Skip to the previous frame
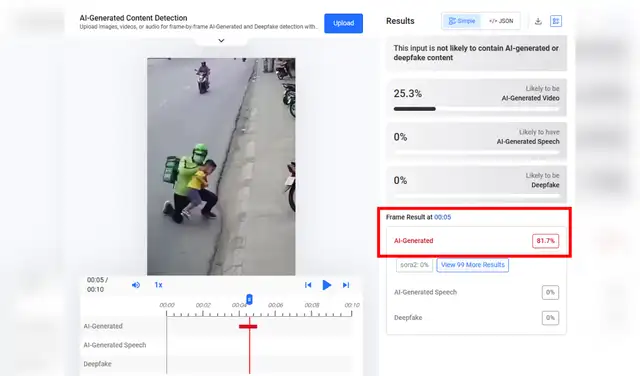Screen dimensions: 640x376 (x=308, y=285)
